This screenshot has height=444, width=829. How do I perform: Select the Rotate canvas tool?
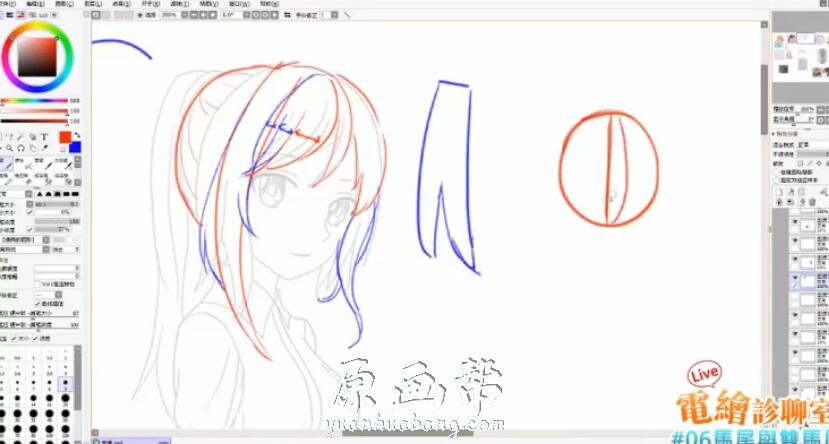(21, 148)
